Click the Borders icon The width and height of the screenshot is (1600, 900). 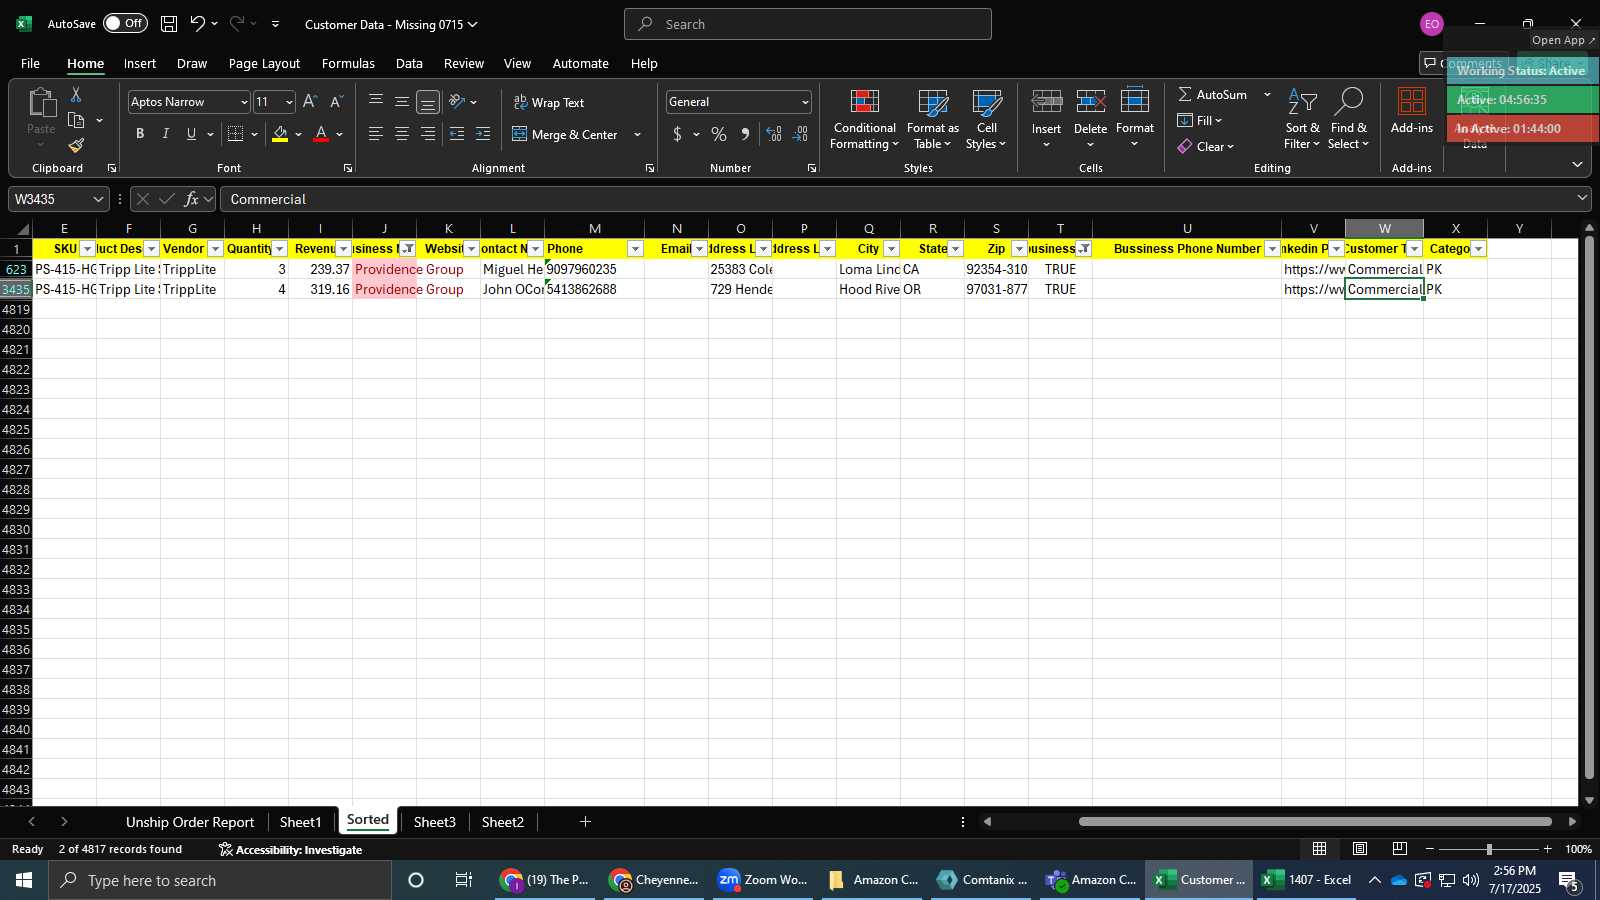click(236, 134)
